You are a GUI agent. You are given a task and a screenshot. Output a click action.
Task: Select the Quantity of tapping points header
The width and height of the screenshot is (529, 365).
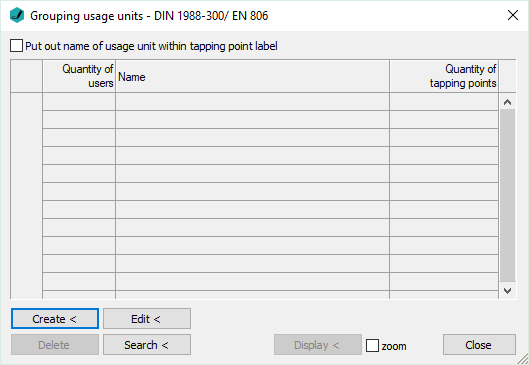click(444, 76)
